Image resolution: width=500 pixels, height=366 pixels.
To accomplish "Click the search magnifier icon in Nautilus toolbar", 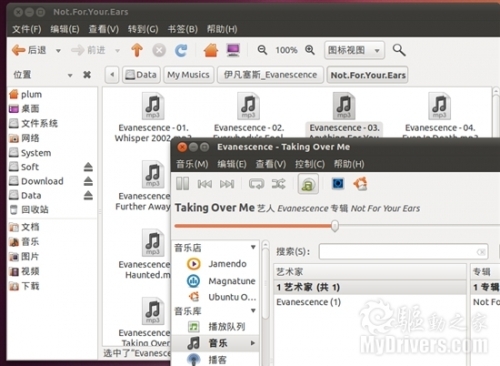I will click(x=399, y=50).
